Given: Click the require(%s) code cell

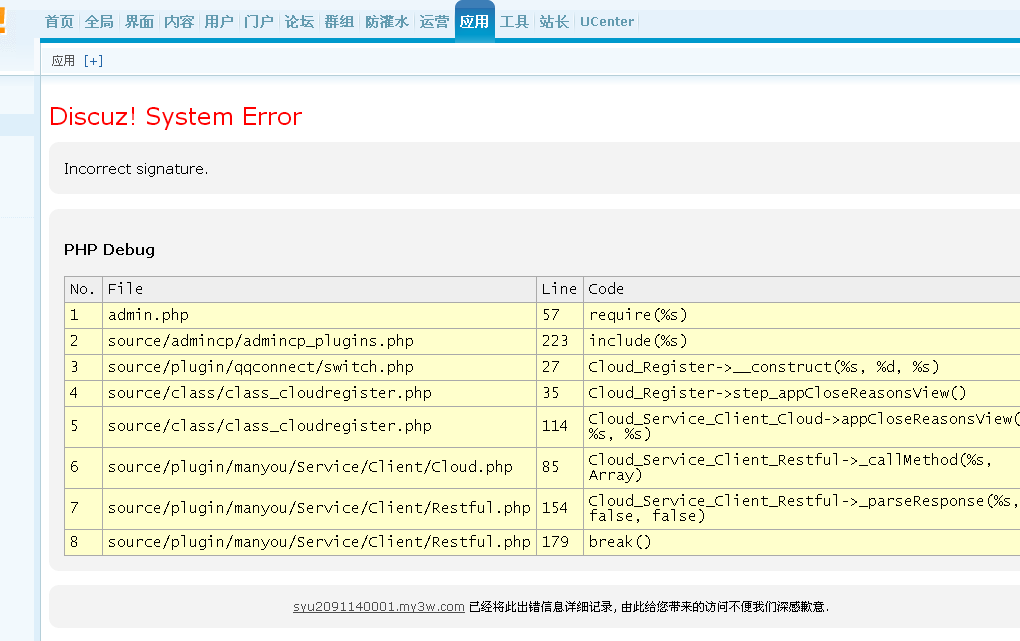Looking at the screenshot, I should tap(801, 315).
